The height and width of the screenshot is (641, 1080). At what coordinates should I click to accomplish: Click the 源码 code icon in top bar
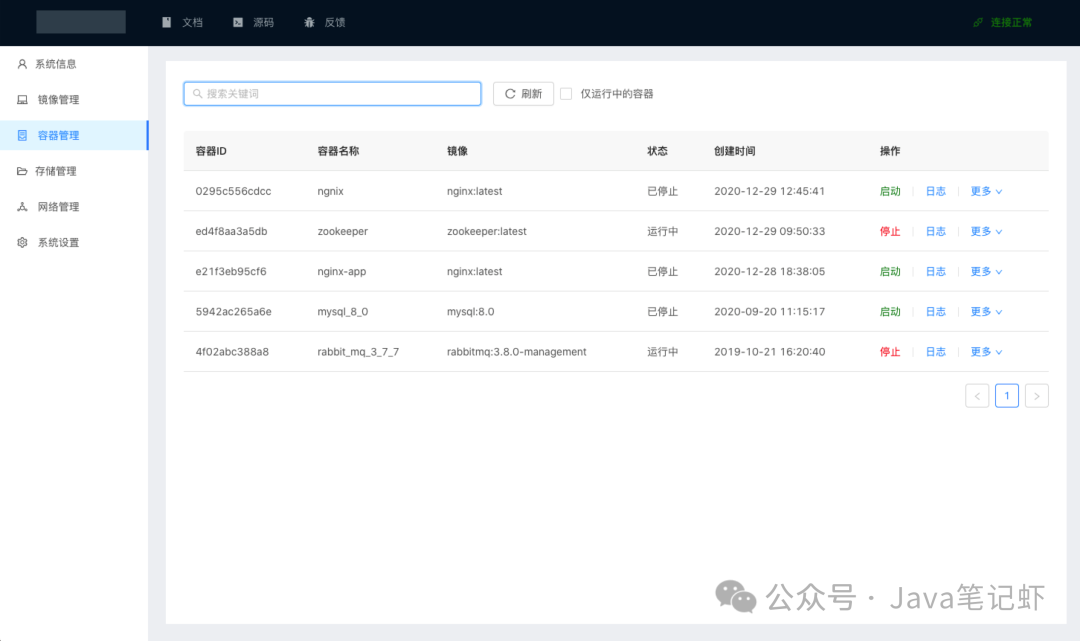click(x=238, y=22)
